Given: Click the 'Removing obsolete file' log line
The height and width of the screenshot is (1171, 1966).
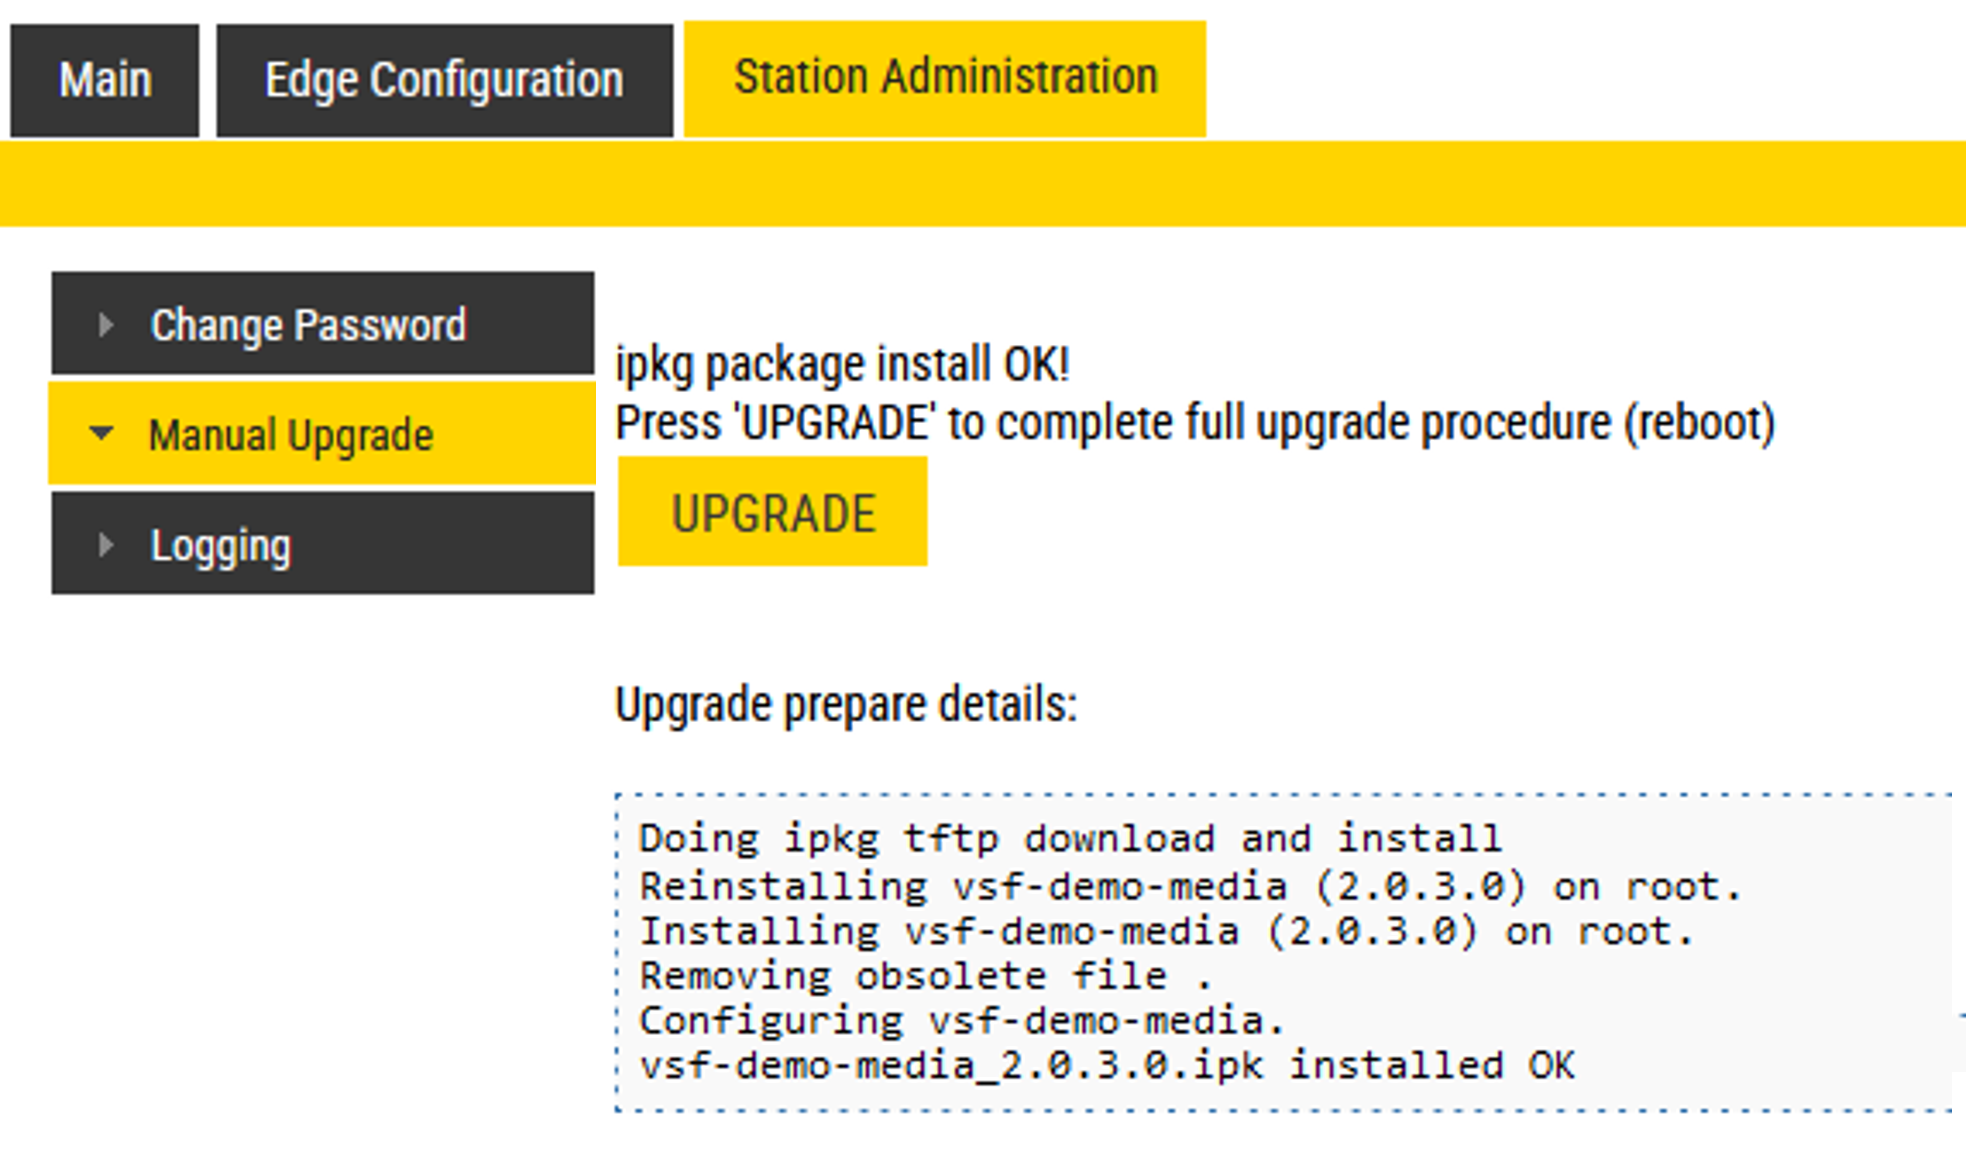Looking at the screenshot, I should click(x=925, y=975).
